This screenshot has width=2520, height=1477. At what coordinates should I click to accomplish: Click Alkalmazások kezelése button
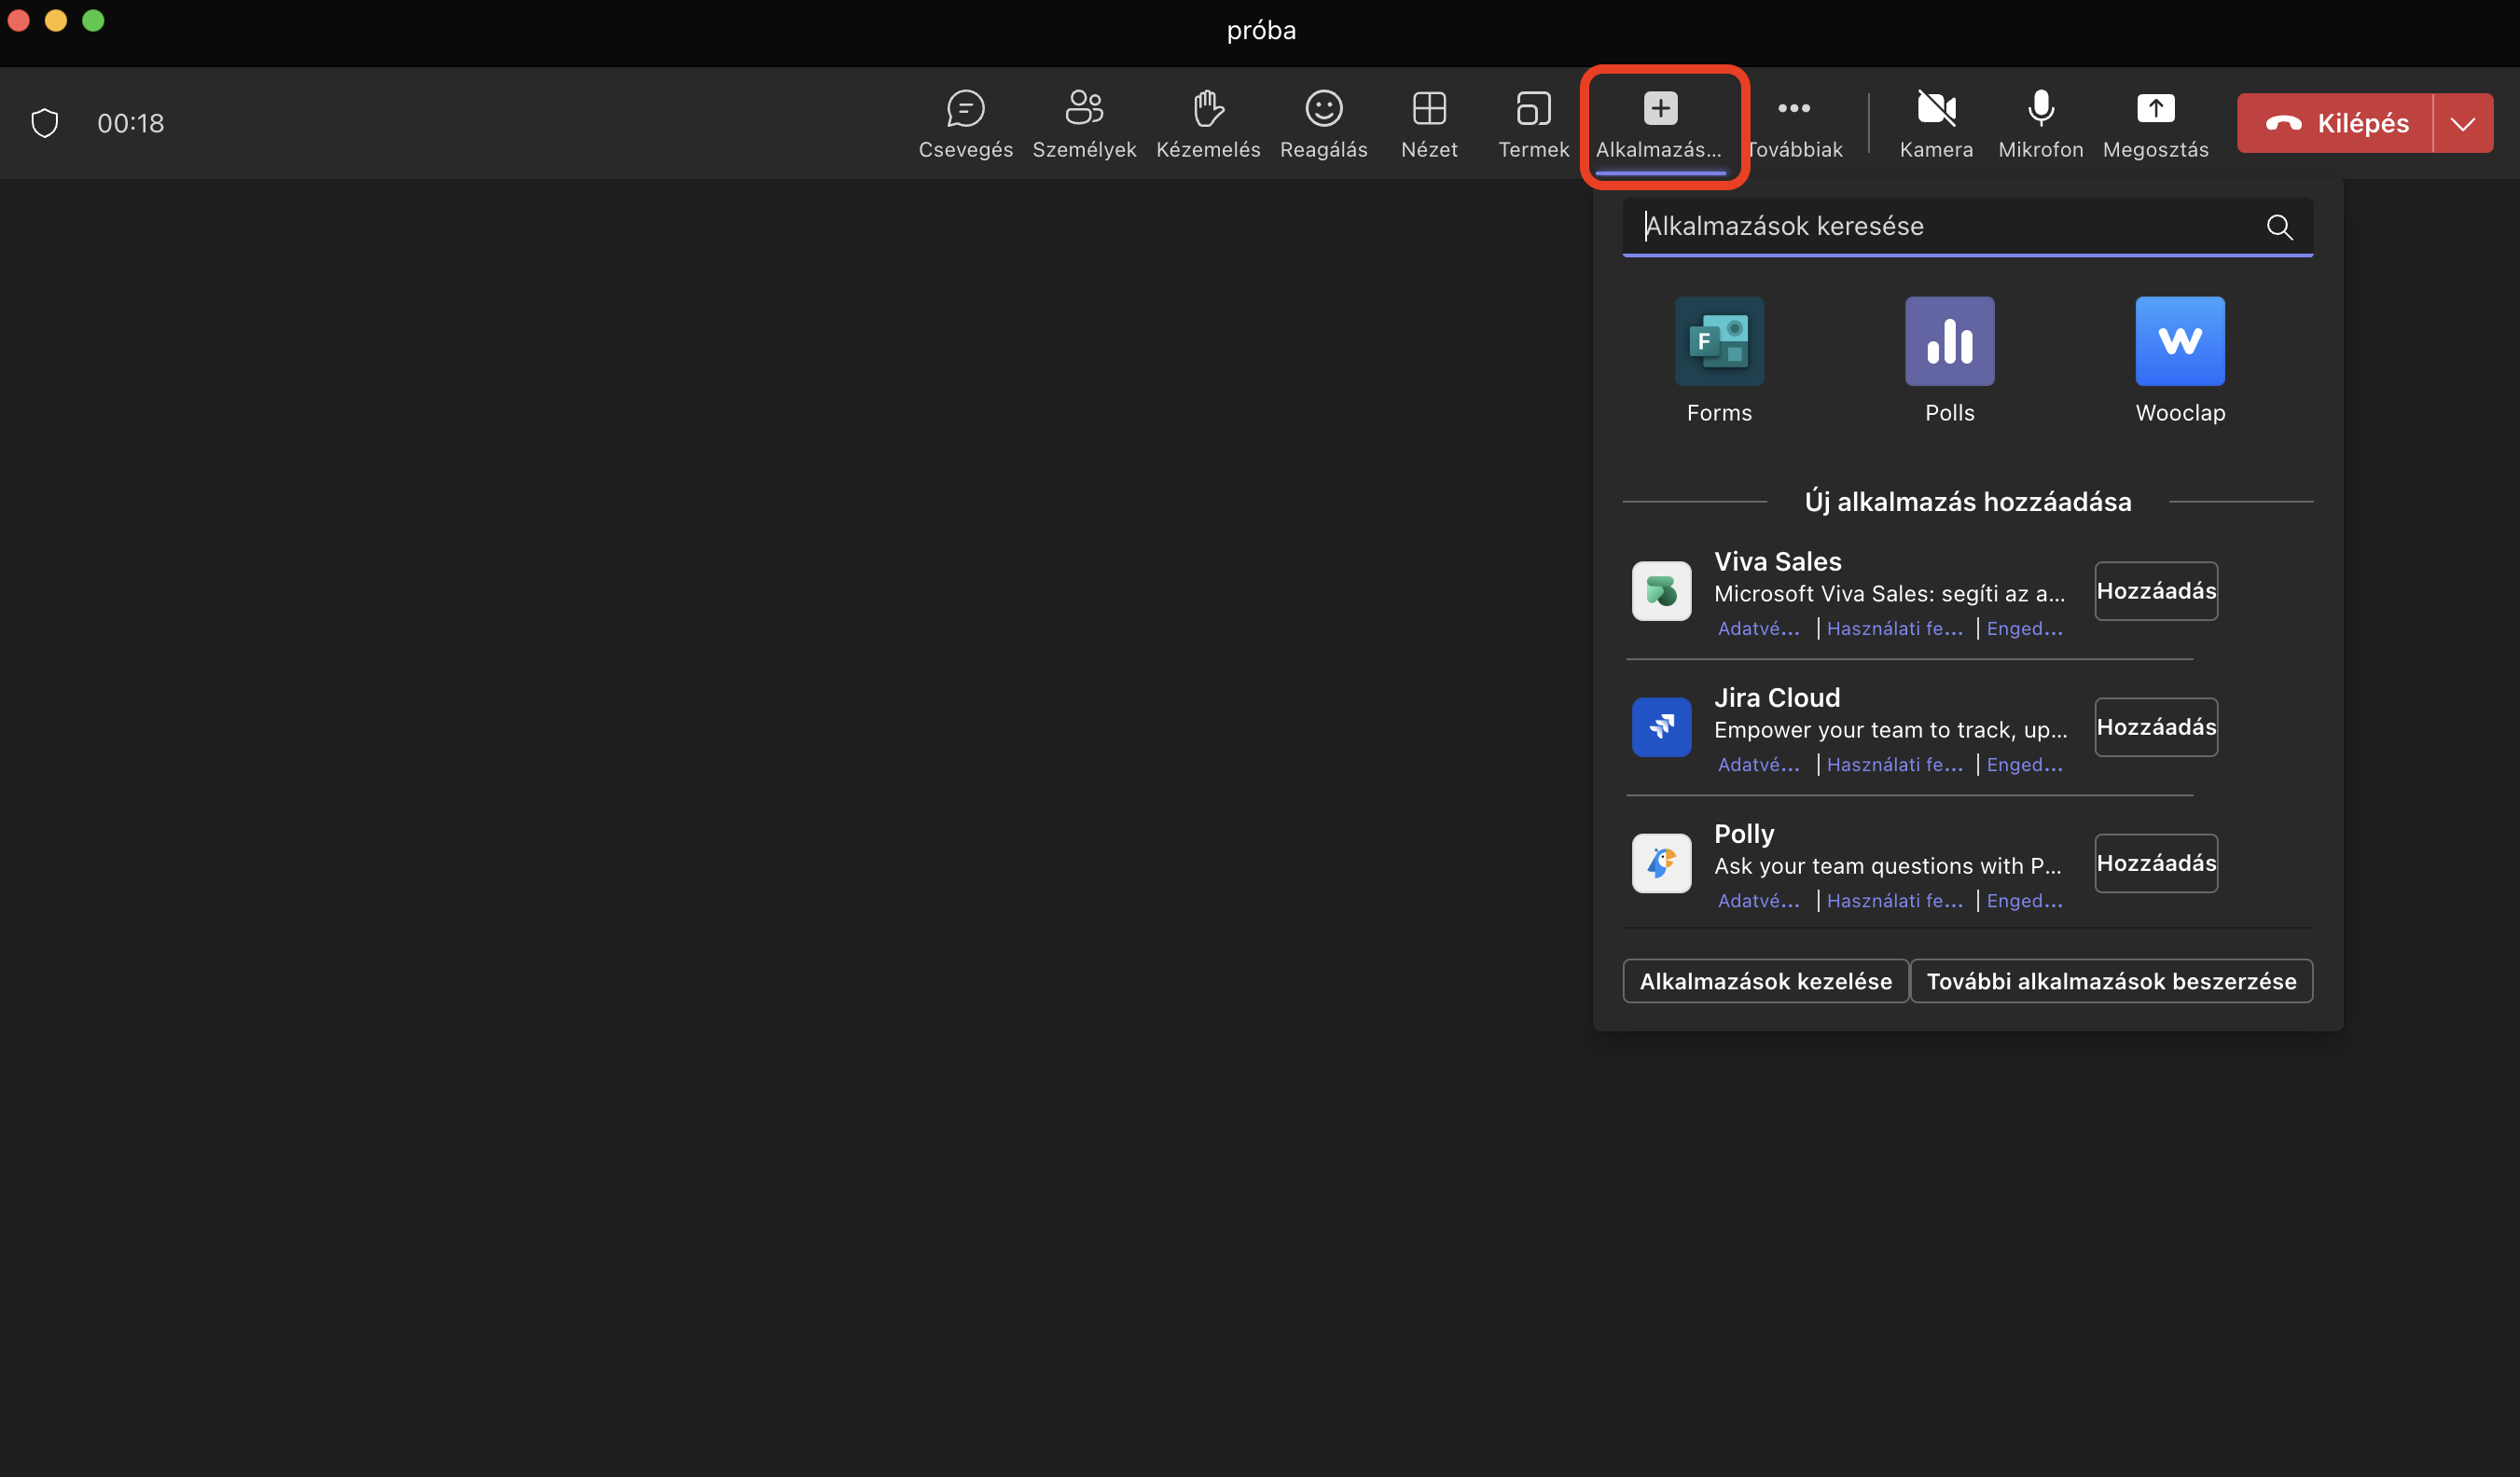click(x=1765, y=981)
